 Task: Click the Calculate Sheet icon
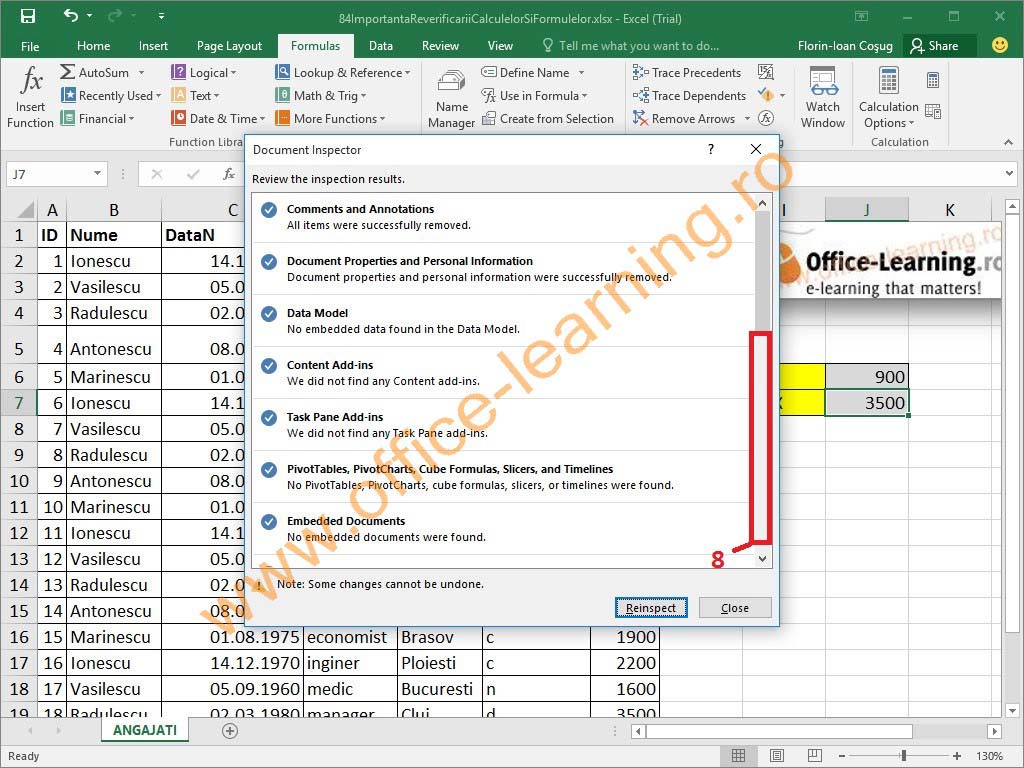[x=933, y=112]
